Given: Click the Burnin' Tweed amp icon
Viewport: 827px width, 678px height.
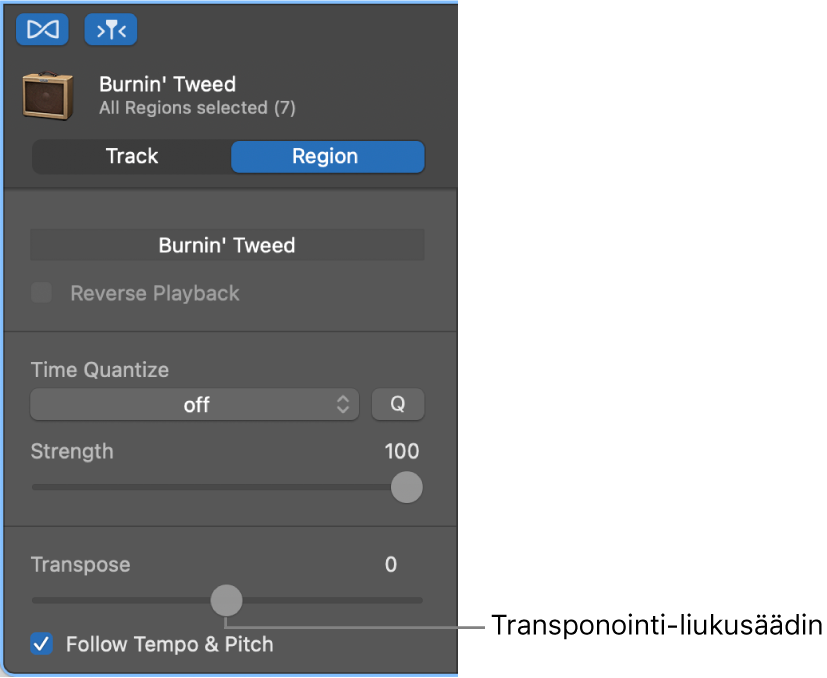Looking at the screenshot, I should pyautogui.click(x=48, y=96).
